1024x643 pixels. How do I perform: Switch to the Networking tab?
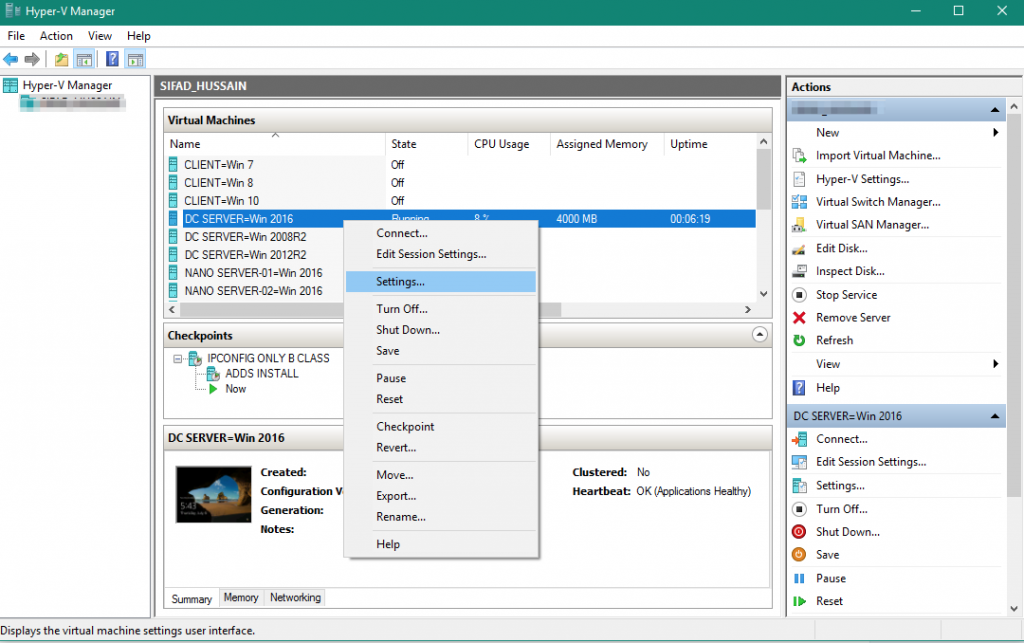coord(295,598)
